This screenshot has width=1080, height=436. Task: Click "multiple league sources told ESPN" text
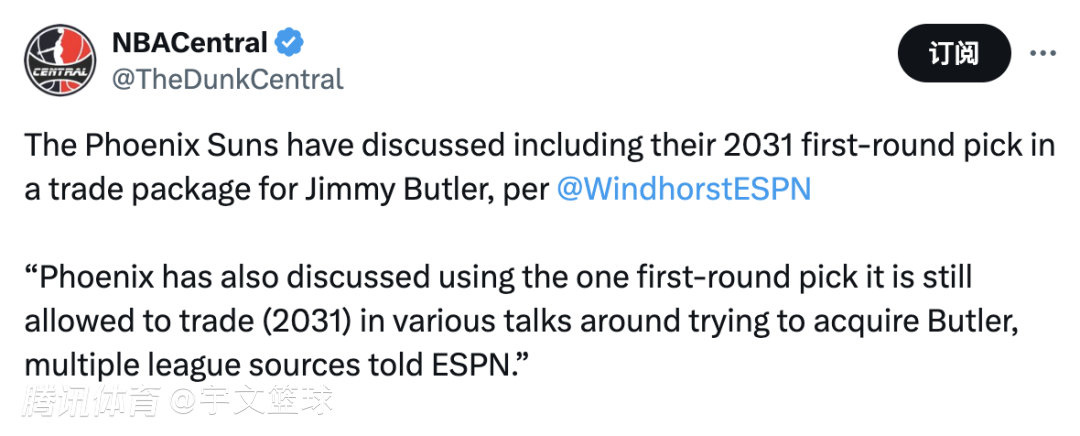point(266,363)
